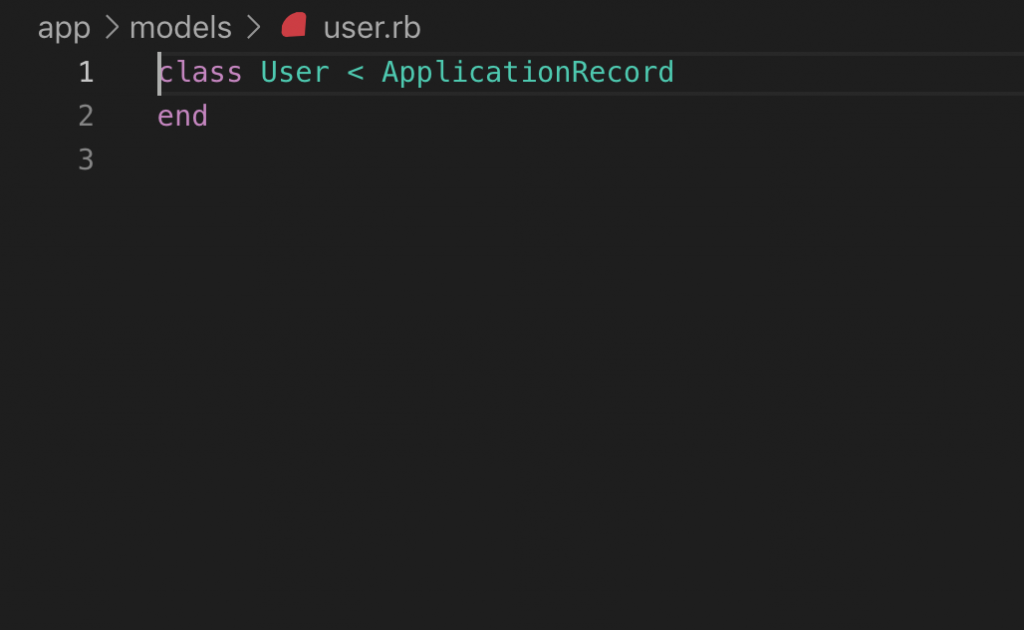The height and width of the screenshot is (630, 1024).
Task: Open the user.rb breadcrumb item
Action: point(372,27)
